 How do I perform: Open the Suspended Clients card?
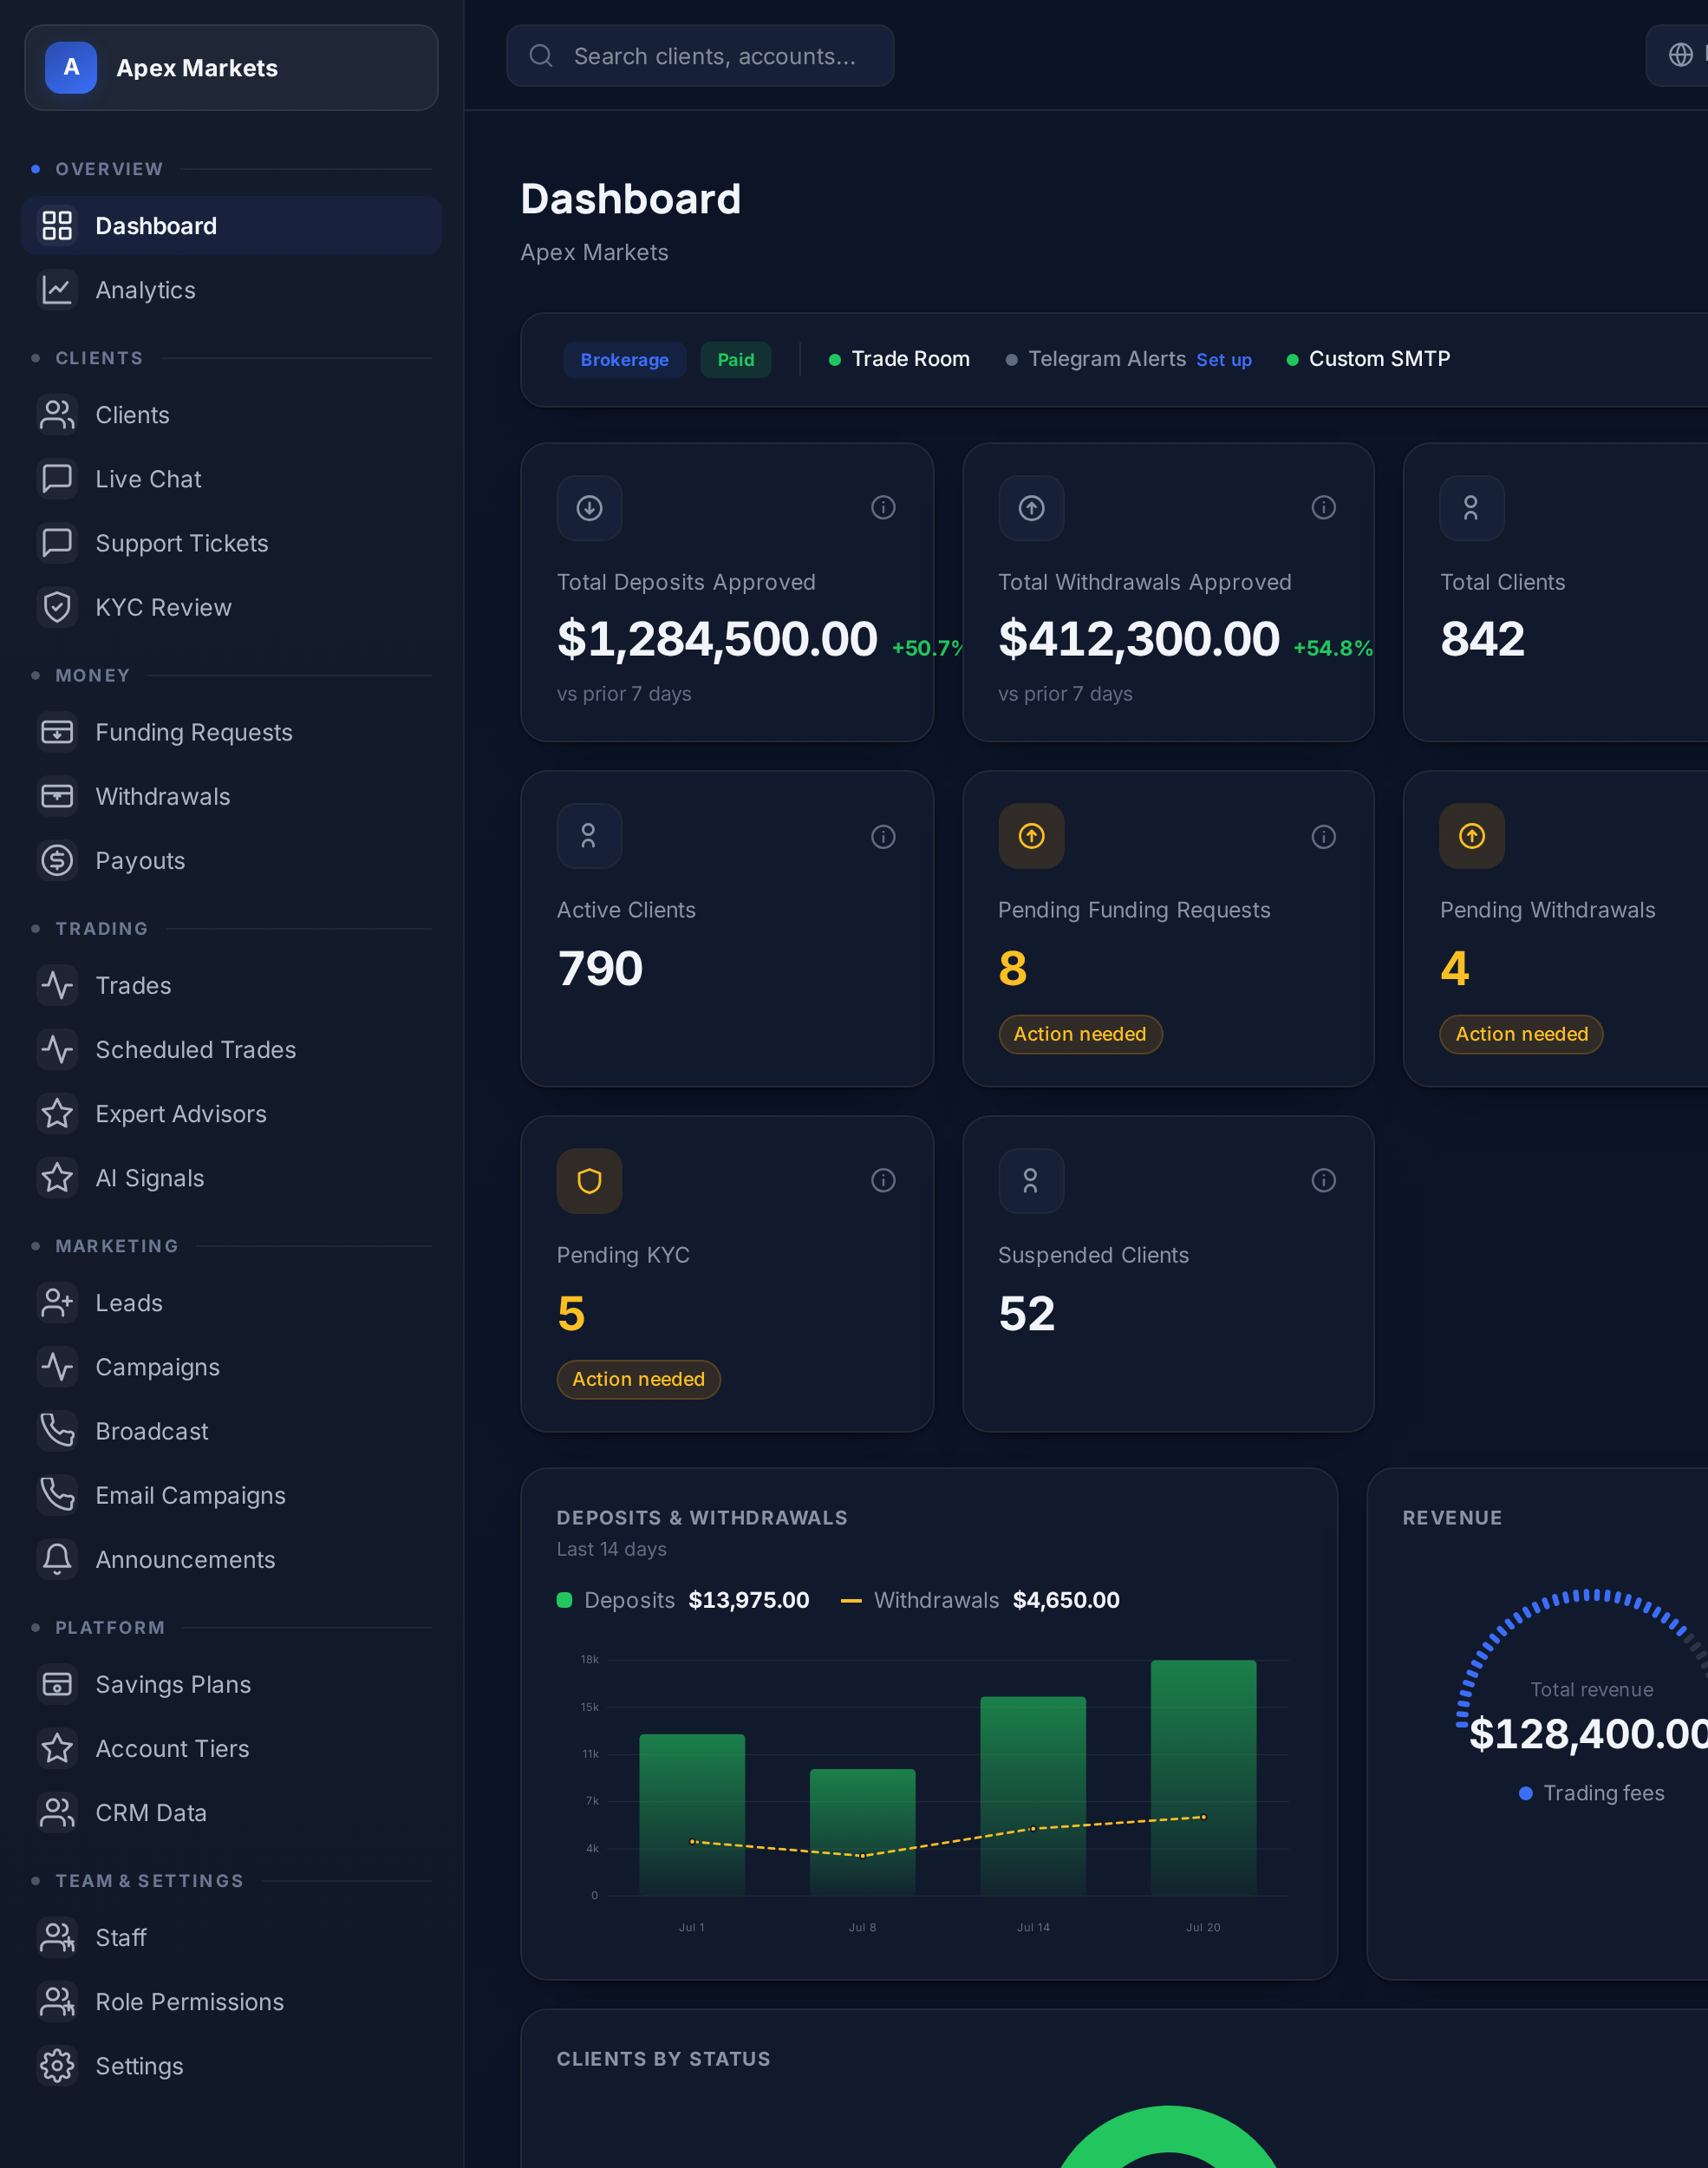(x=1168, y=1273)
